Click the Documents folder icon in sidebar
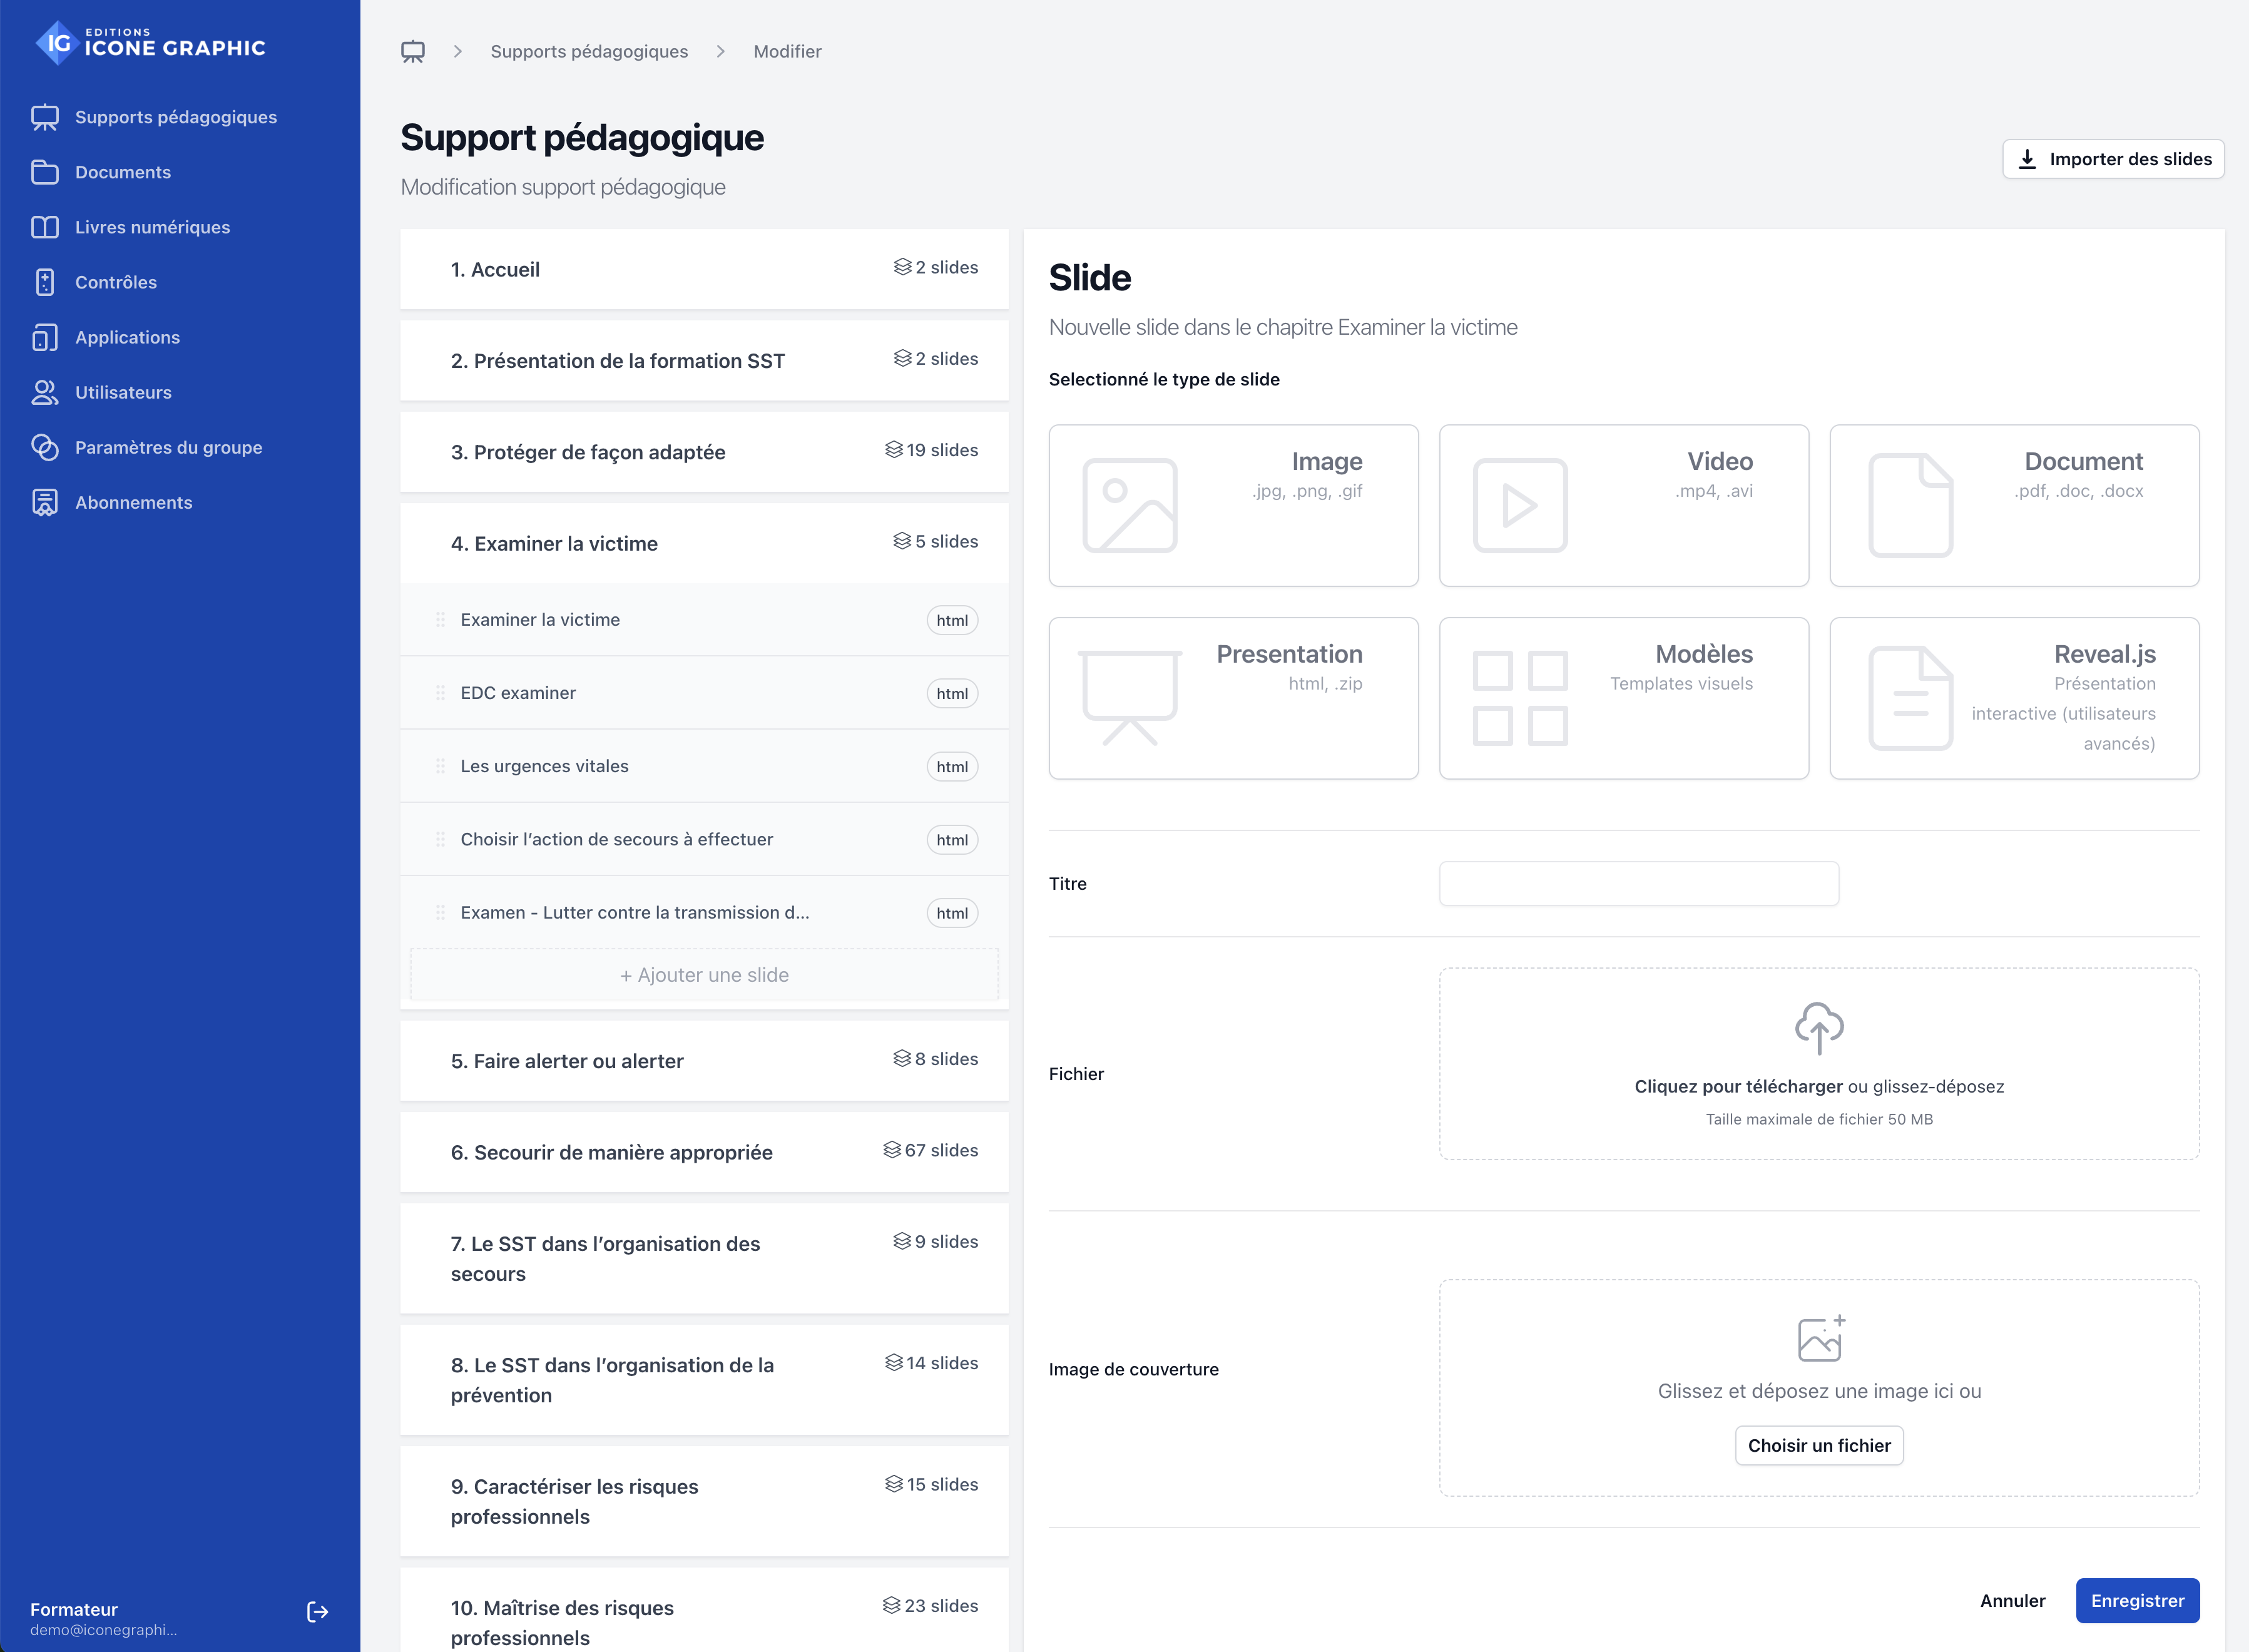This screenshot has width=2249, height=1652. (x=45, y=172)
